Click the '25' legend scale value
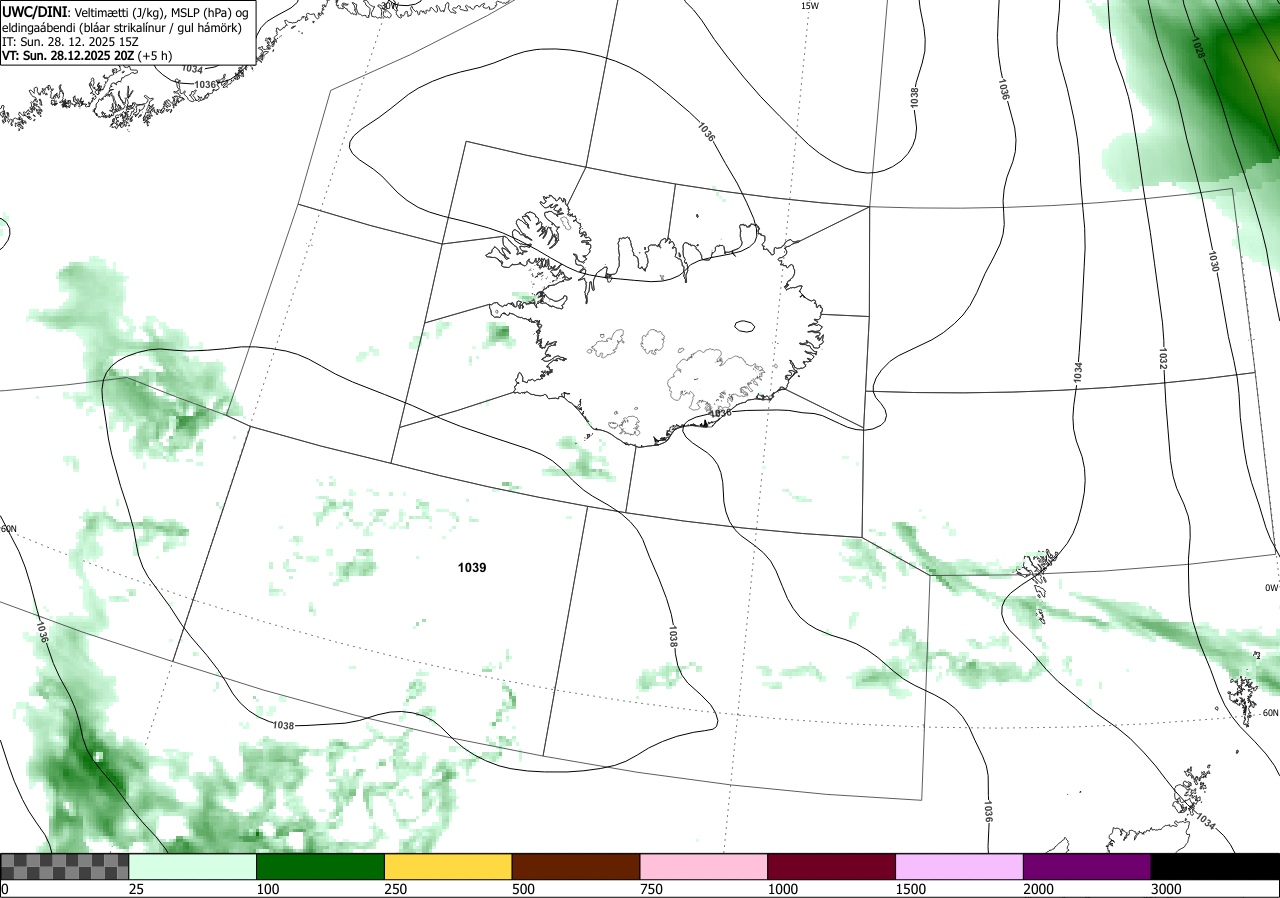Screen dimensions: 1280x898 coord(136,889)
